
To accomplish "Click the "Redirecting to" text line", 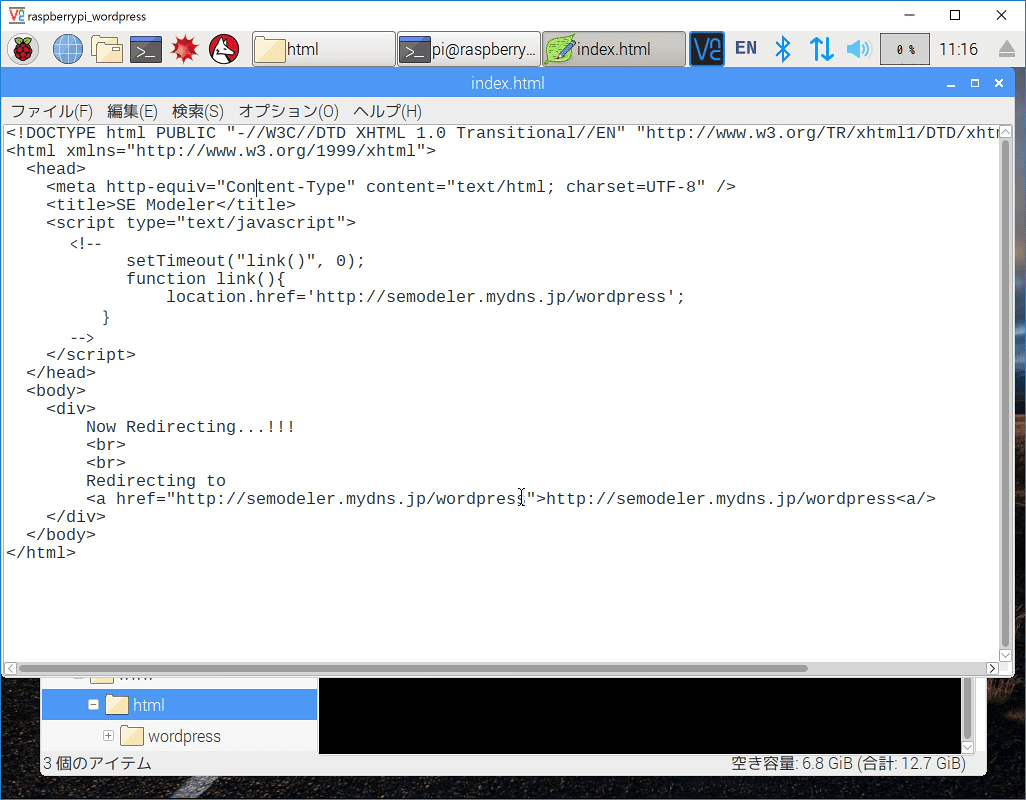I will tap(156, 481).
